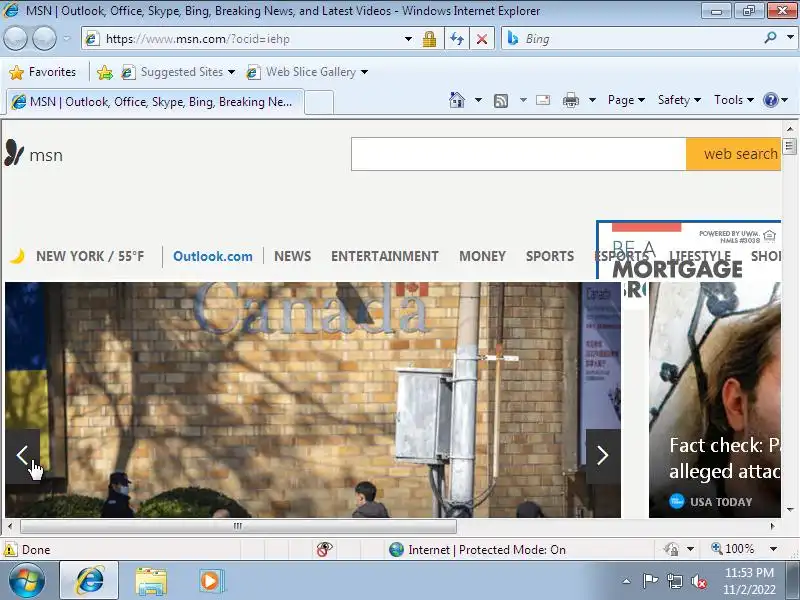Show hidden tray icons arrow

[x=627, y=581]
